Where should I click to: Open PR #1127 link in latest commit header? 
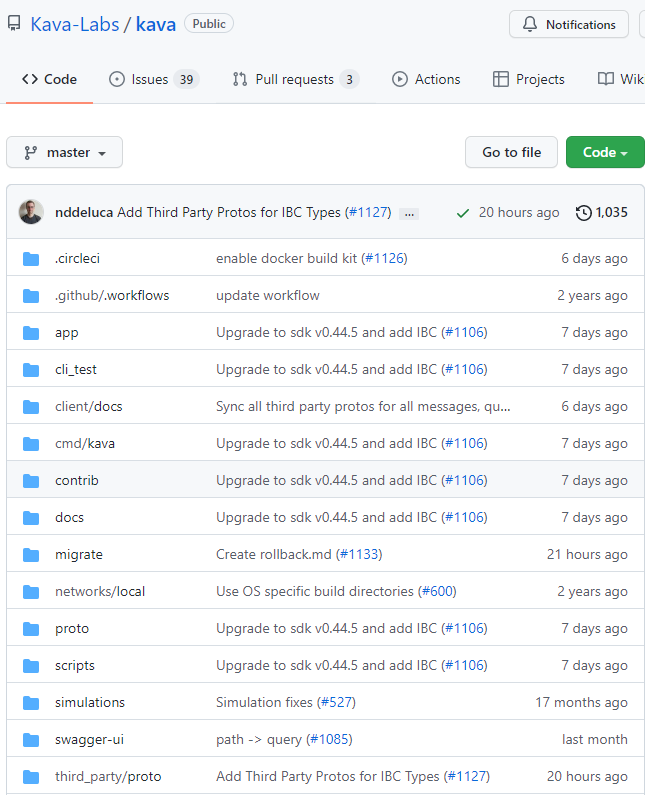point(368,212)
